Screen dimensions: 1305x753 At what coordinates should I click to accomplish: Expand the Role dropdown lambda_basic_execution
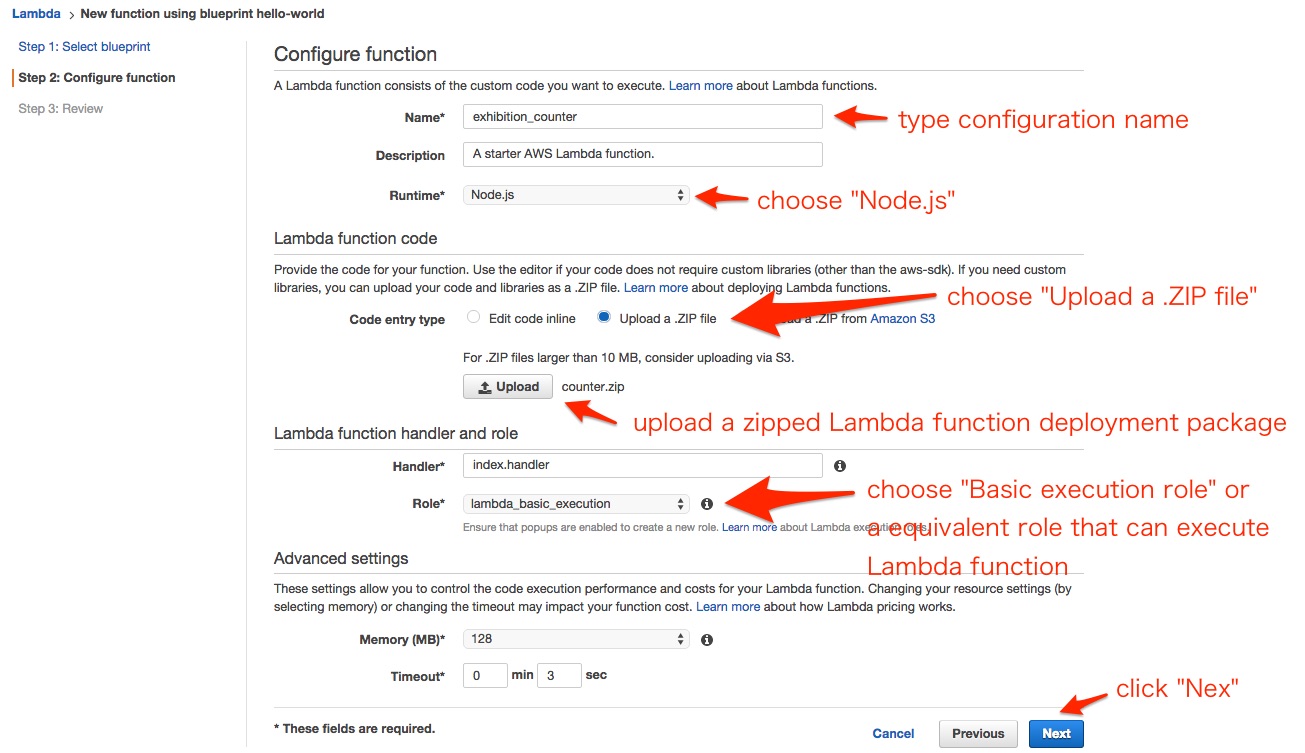click(577, 504)
